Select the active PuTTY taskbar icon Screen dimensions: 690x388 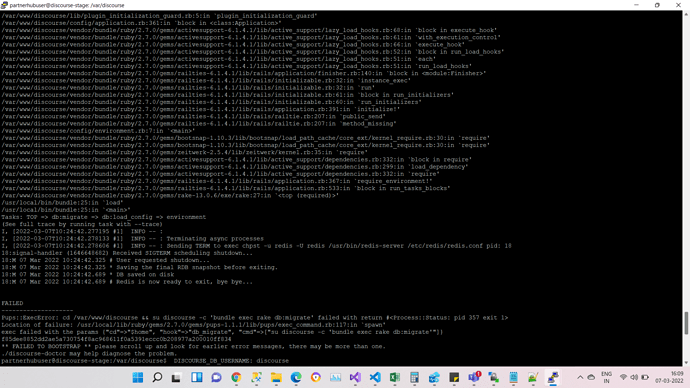(x=553, y=377)
